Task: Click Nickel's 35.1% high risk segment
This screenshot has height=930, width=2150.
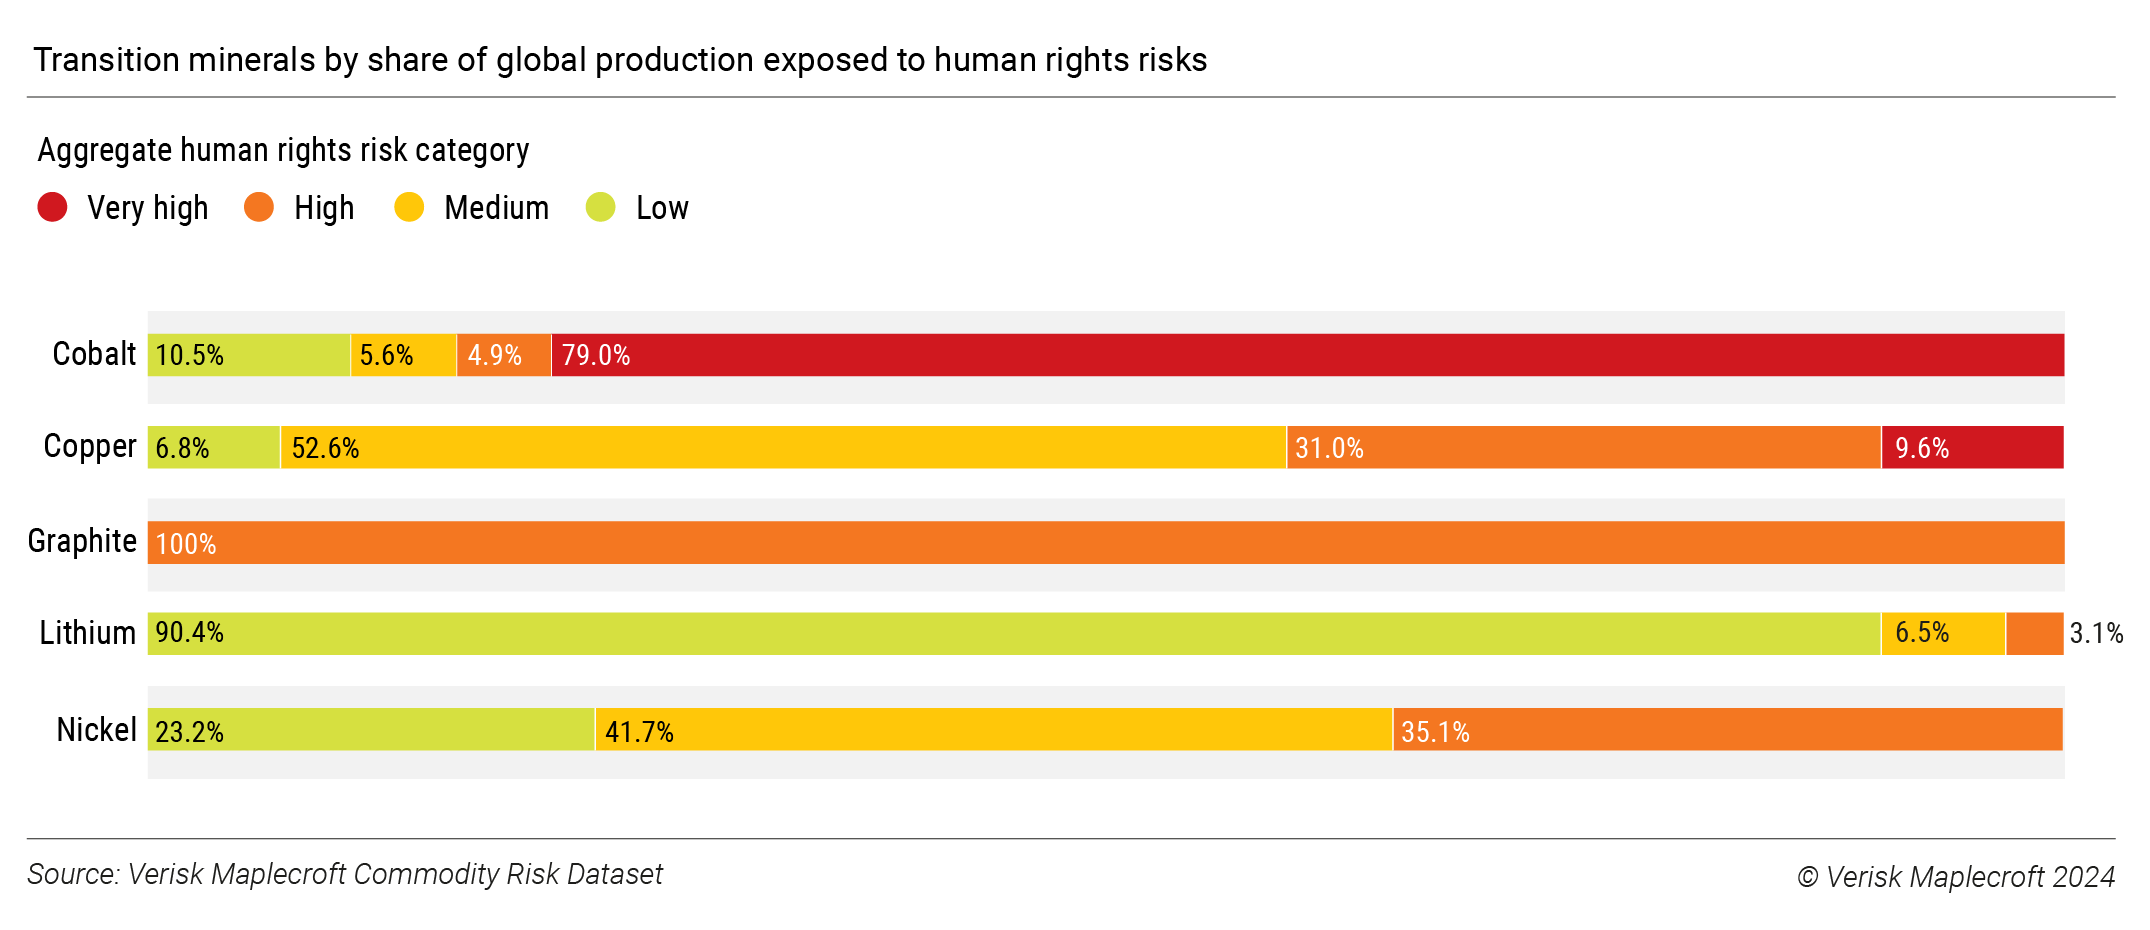Action: pos(1727,730)
